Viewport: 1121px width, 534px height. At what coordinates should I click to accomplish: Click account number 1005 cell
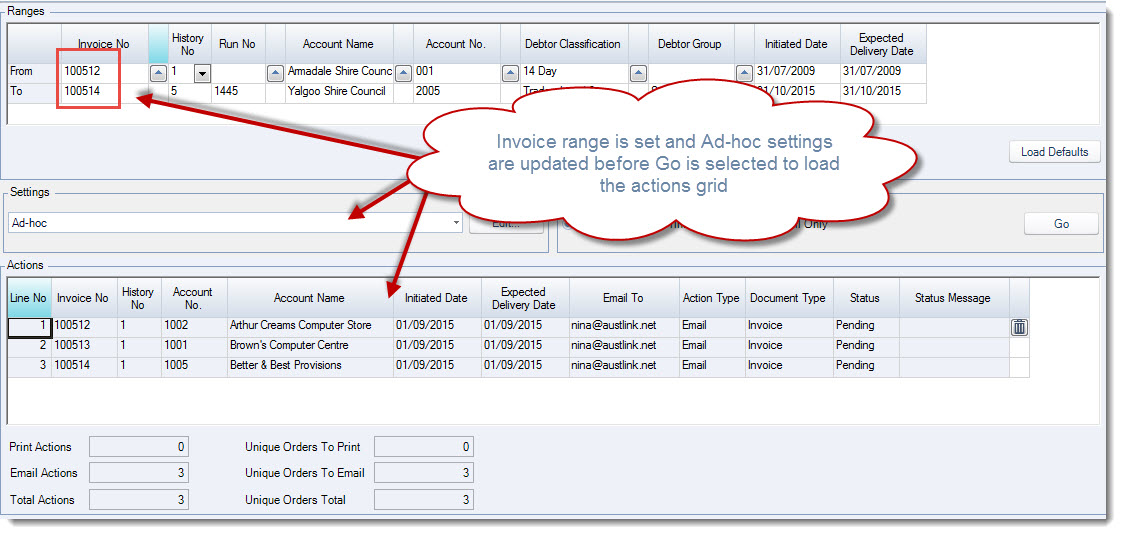click(194, 365)
